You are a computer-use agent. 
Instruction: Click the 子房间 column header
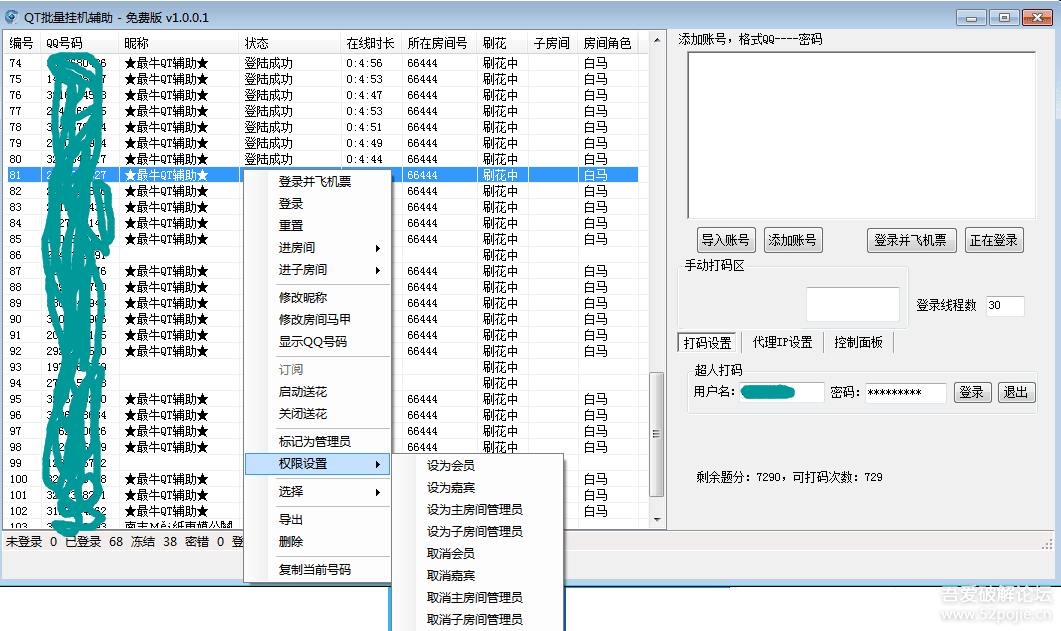coord(552,43)
